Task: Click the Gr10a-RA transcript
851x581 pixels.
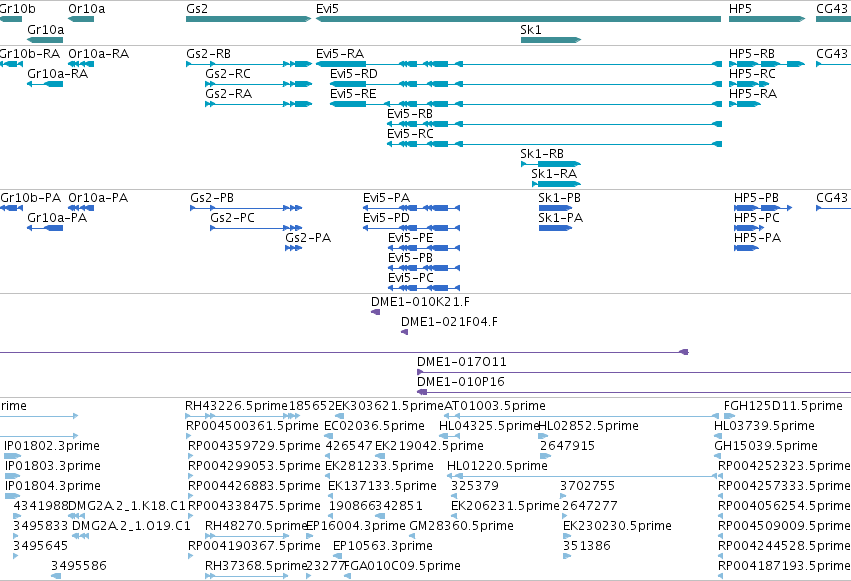Action: [45, 84]
